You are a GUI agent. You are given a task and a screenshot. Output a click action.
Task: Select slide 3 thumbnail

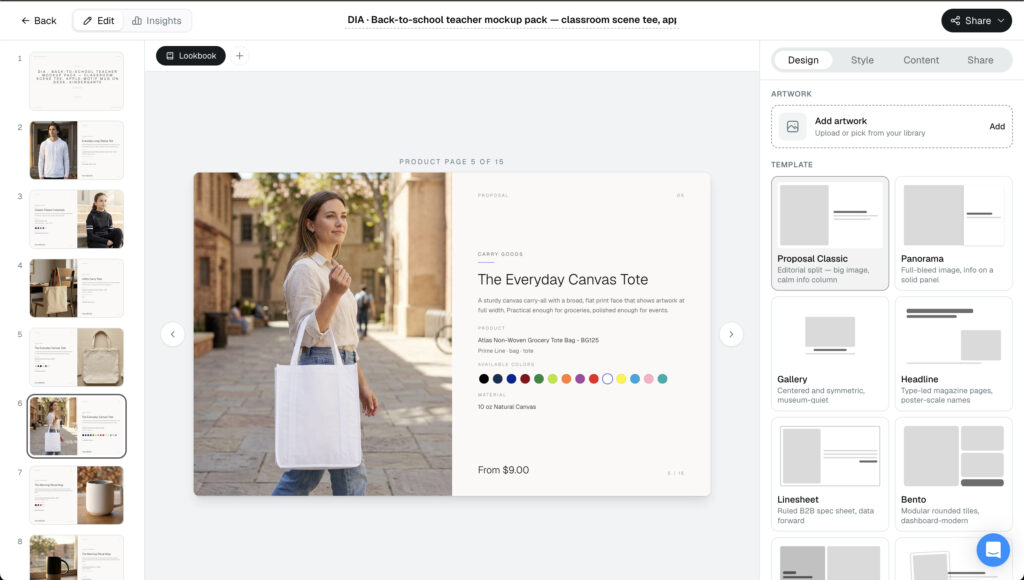click(x=76, y=219)
